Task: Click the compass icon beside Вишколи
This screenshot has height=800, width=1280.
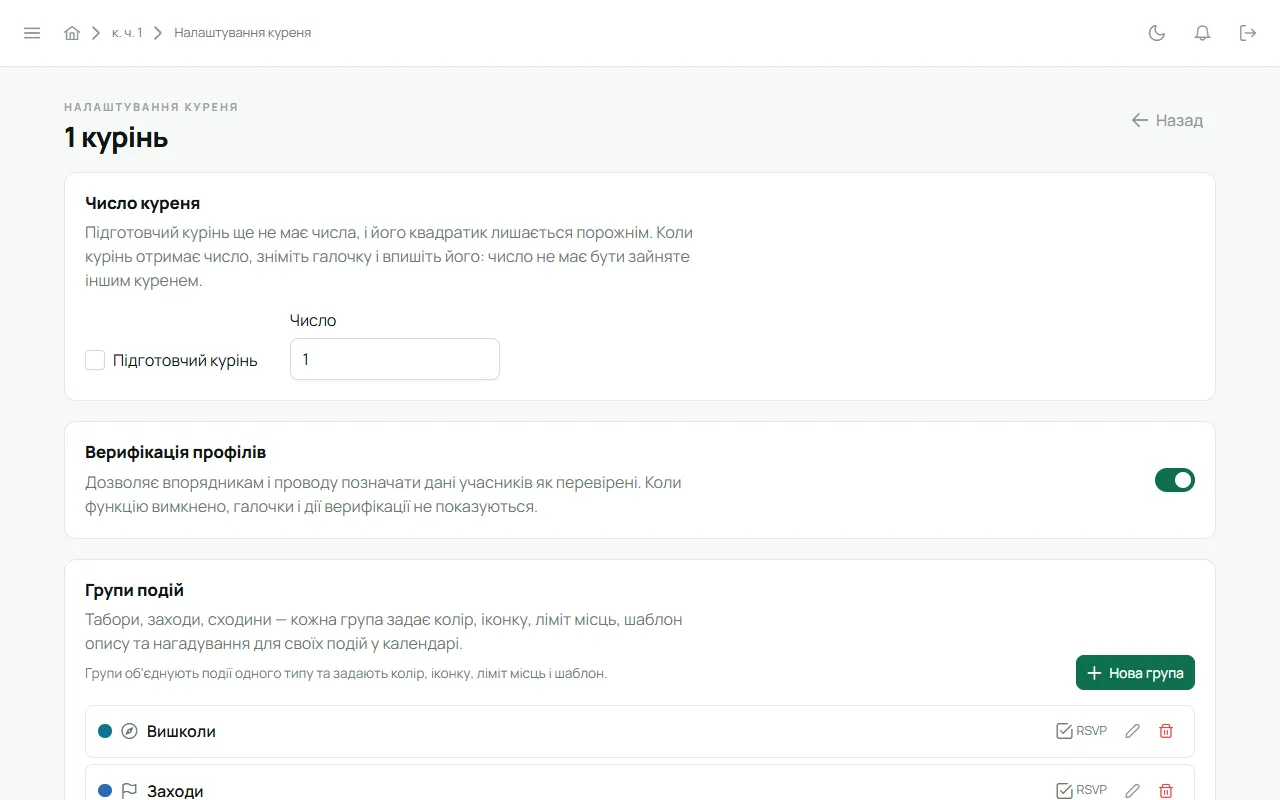Action: (x=129, y=731)
